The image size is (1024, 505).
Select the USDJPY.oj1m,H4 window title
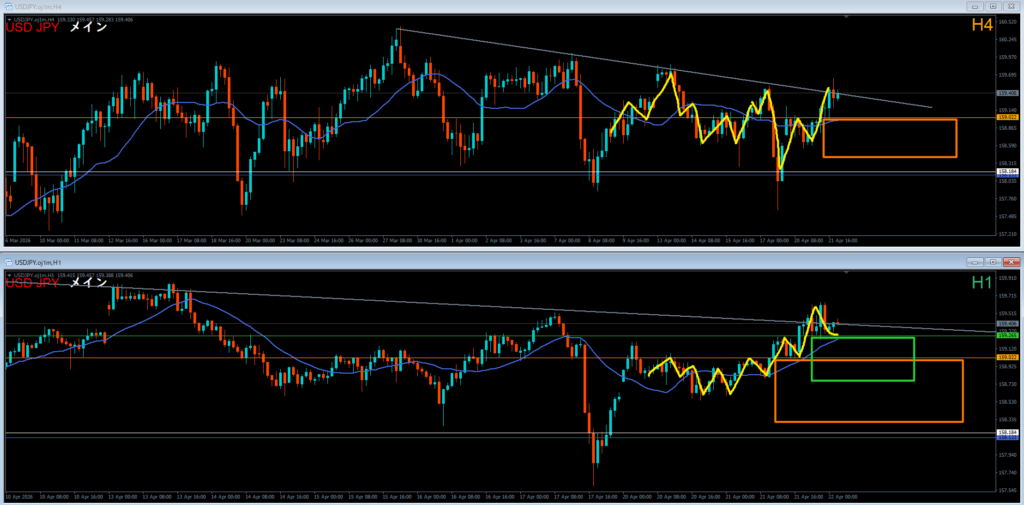click(37, 6)
